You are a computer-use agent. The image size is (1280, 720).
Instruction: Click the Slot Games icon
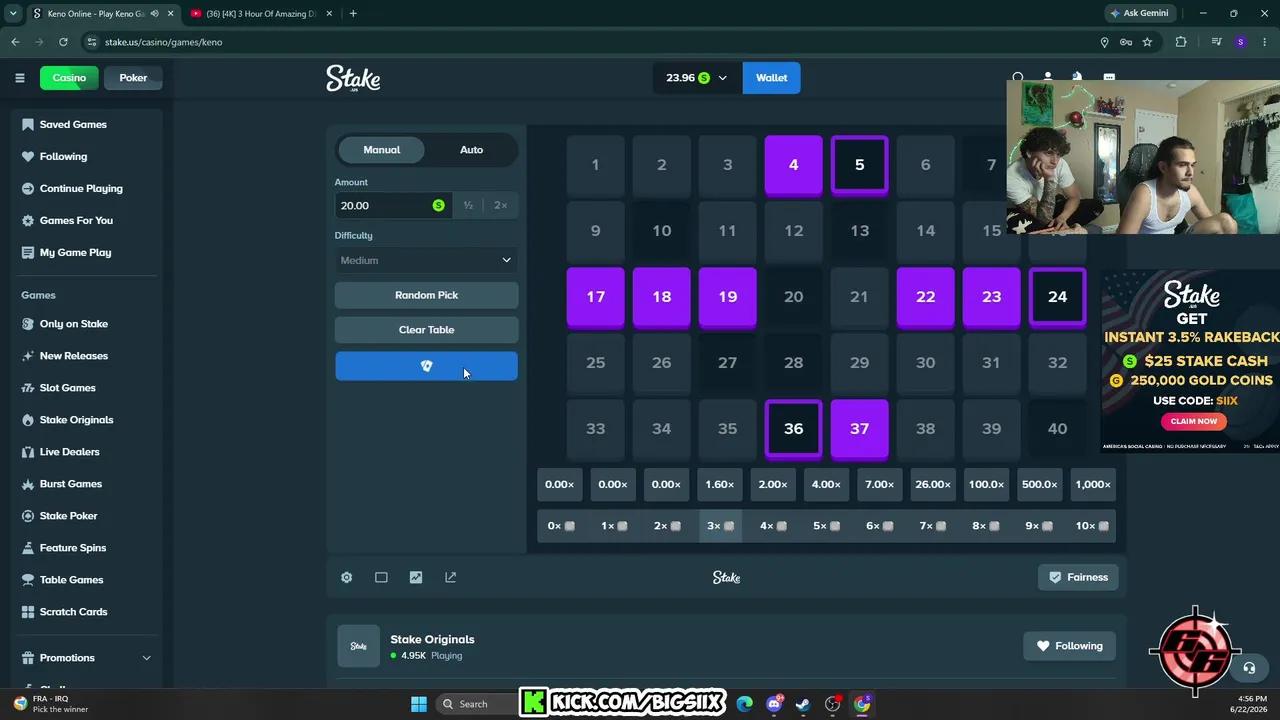coord(28,388)
